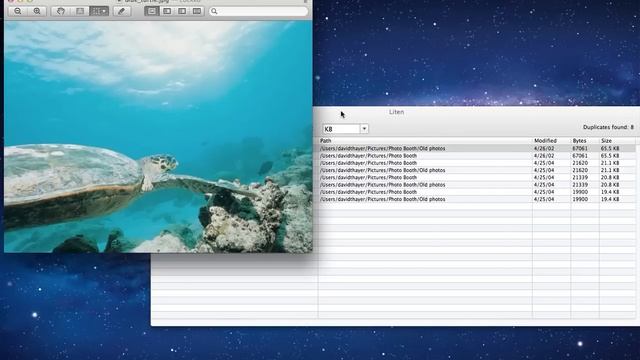Select the Photo Booth path with 21339 bytes
The width and height of the screenshot is (640, 360).
coord(368,178)
